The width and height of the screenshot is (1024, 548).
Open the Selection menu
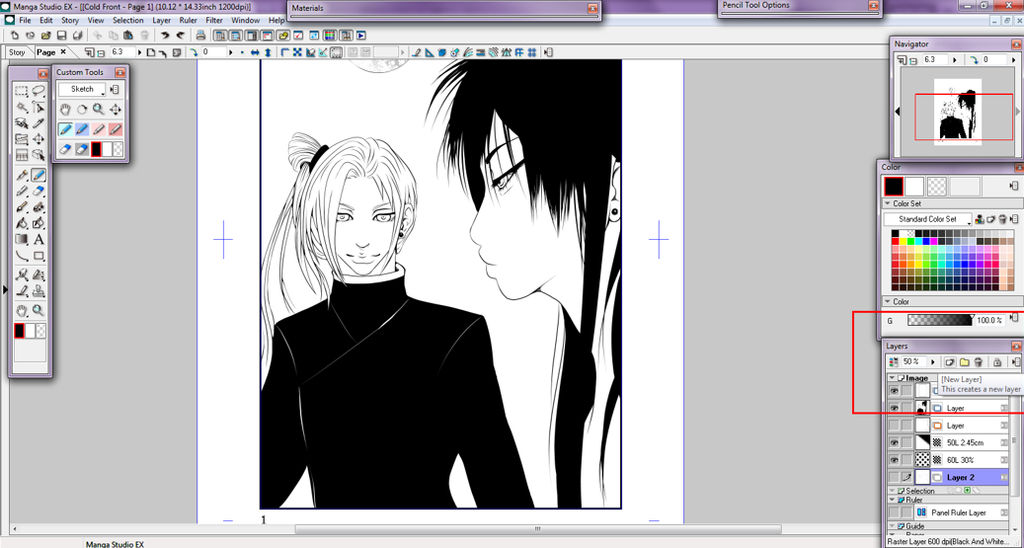click(128, 20)
